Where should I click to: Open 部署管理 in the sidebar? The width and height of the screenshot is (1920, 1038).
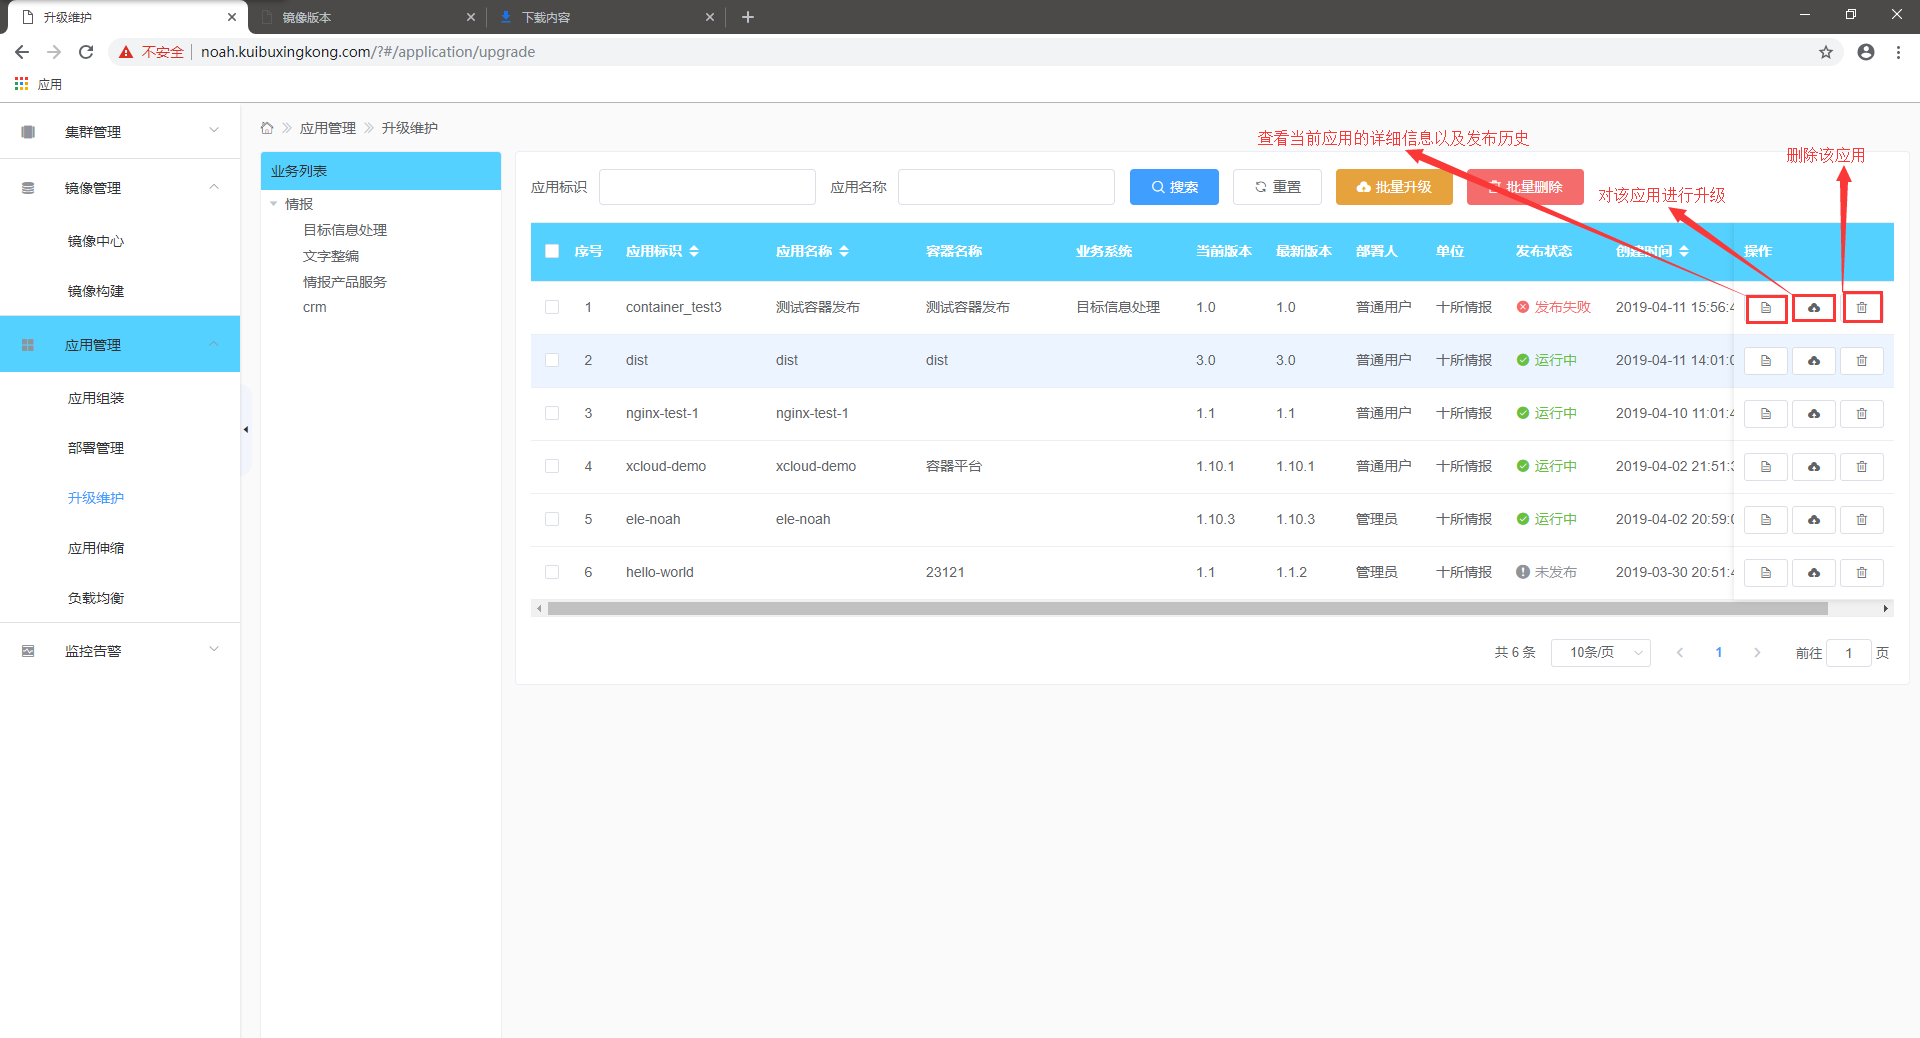[96, 448]
